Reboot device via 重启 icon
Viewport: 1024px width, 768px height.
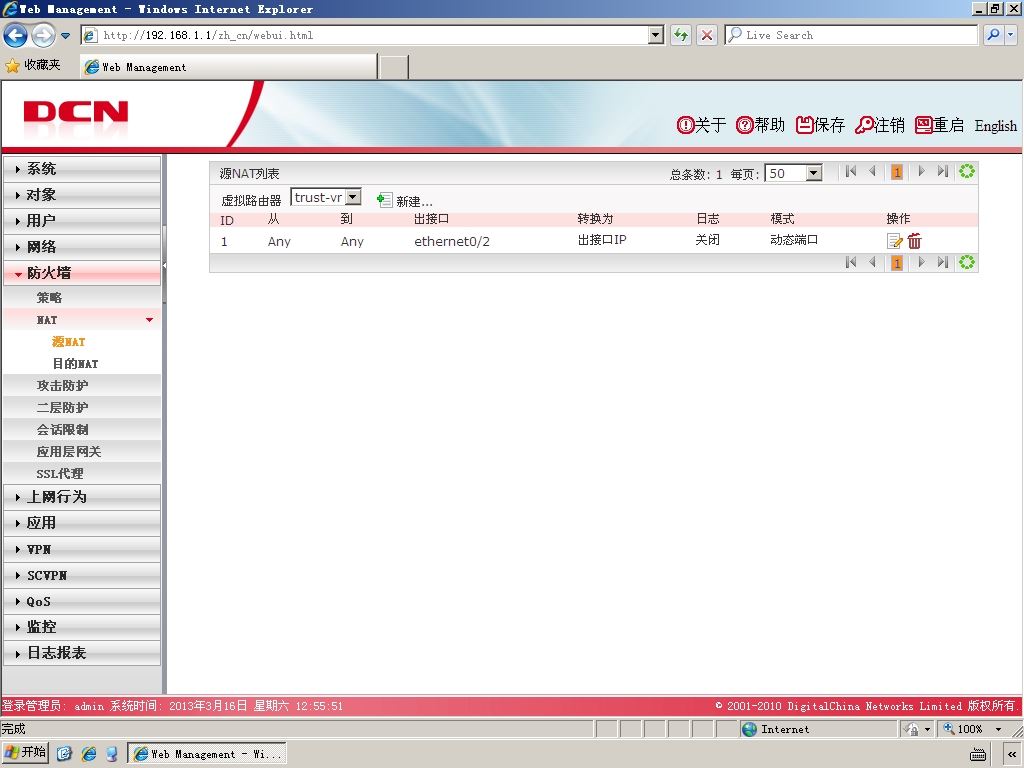coord(923,125)
